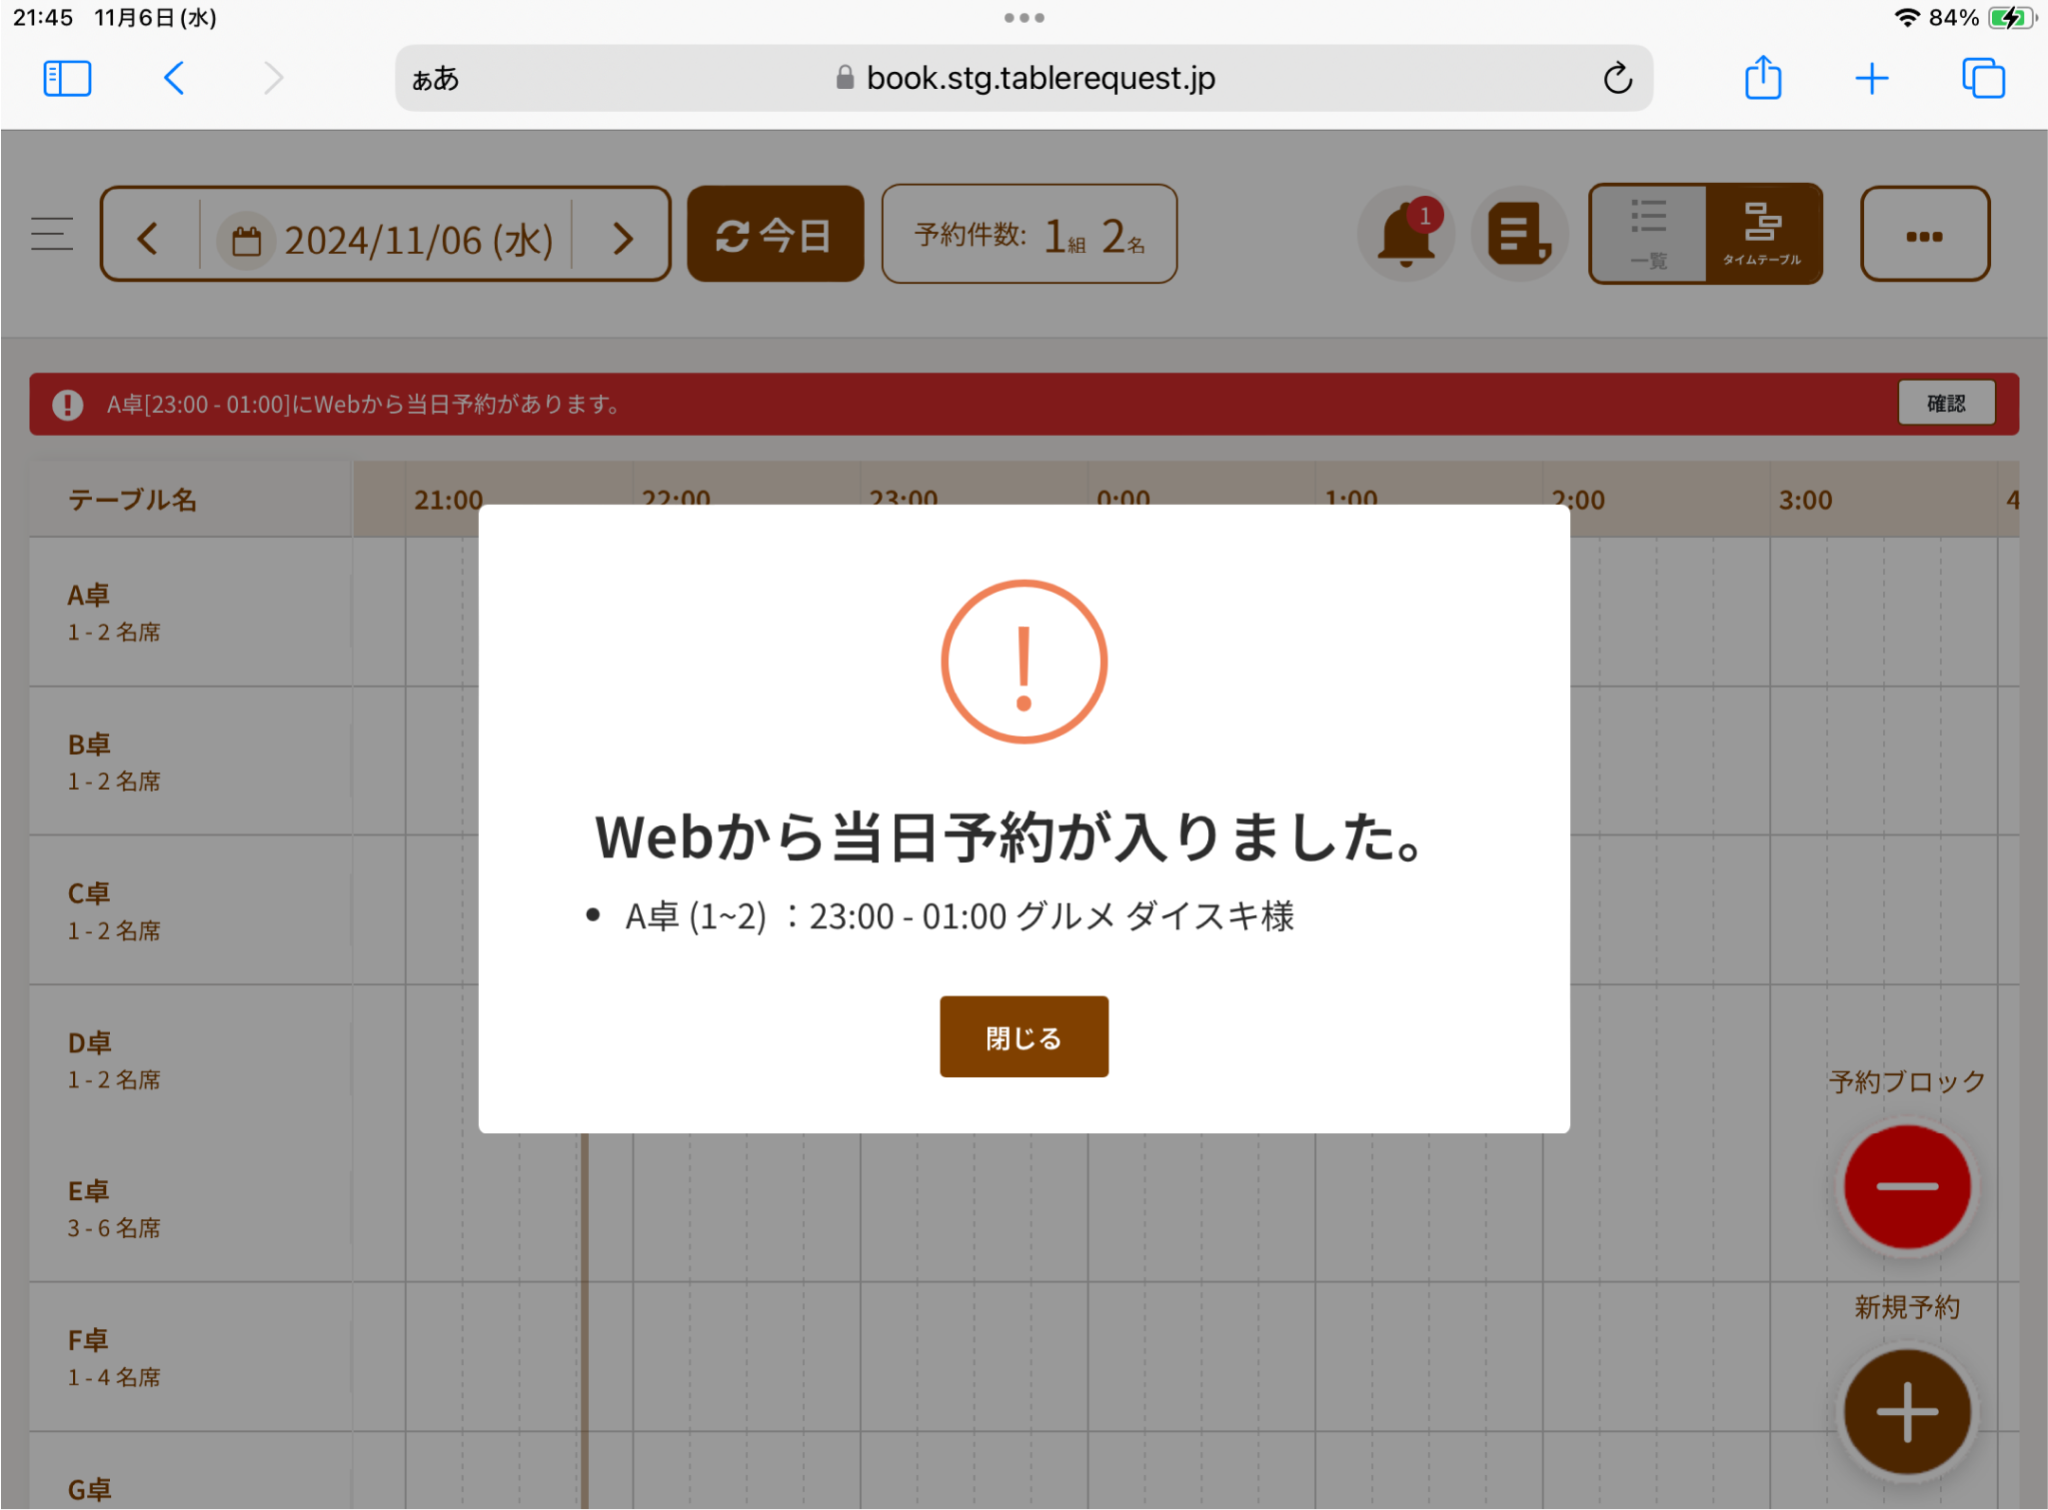
Task: Go forward in Safari
Action: [273, 78]
